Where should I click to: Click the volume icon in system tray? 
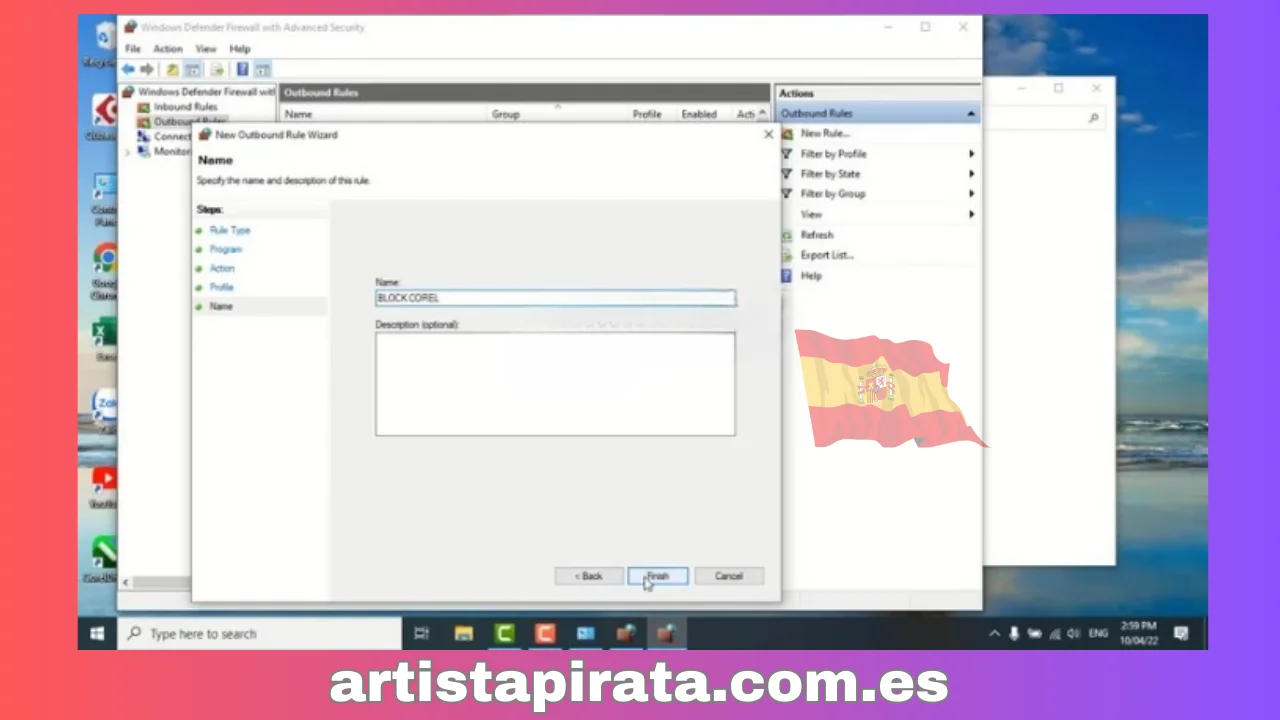(x=1074, y=633)
